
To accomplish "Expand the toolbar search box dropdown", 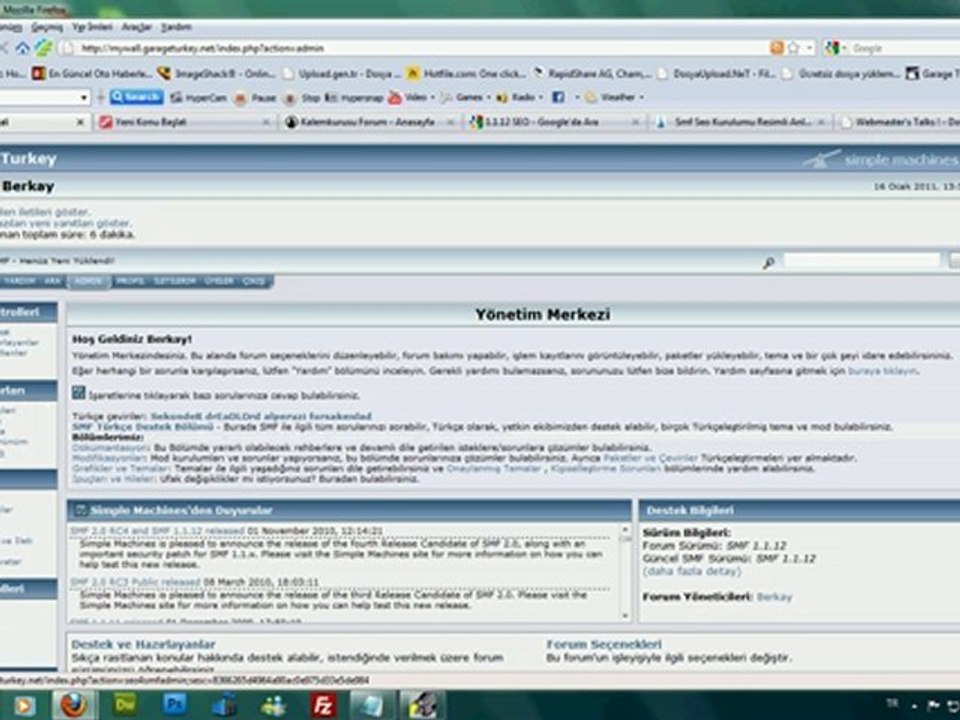I will click(84, 97).
